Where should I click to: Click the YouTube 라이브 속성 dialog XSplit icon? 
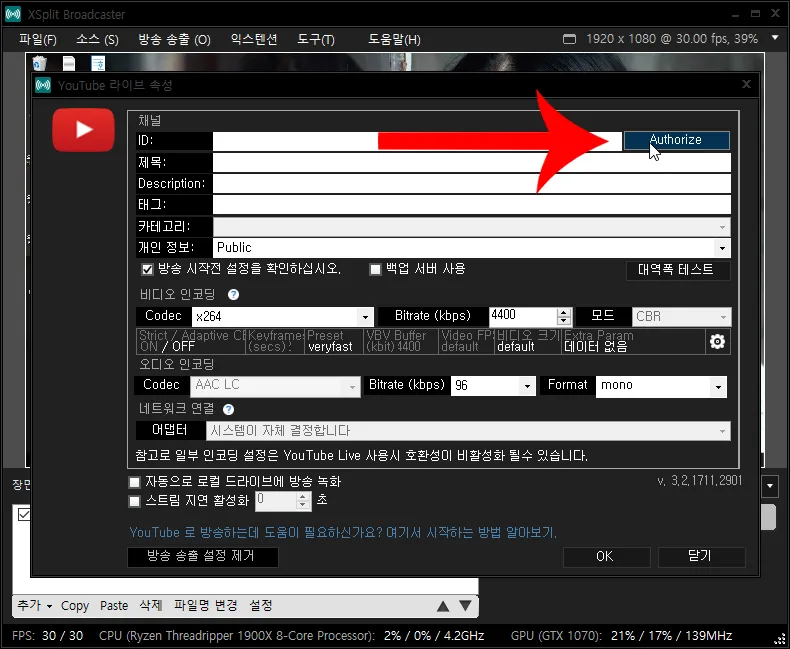coord(43,85)
